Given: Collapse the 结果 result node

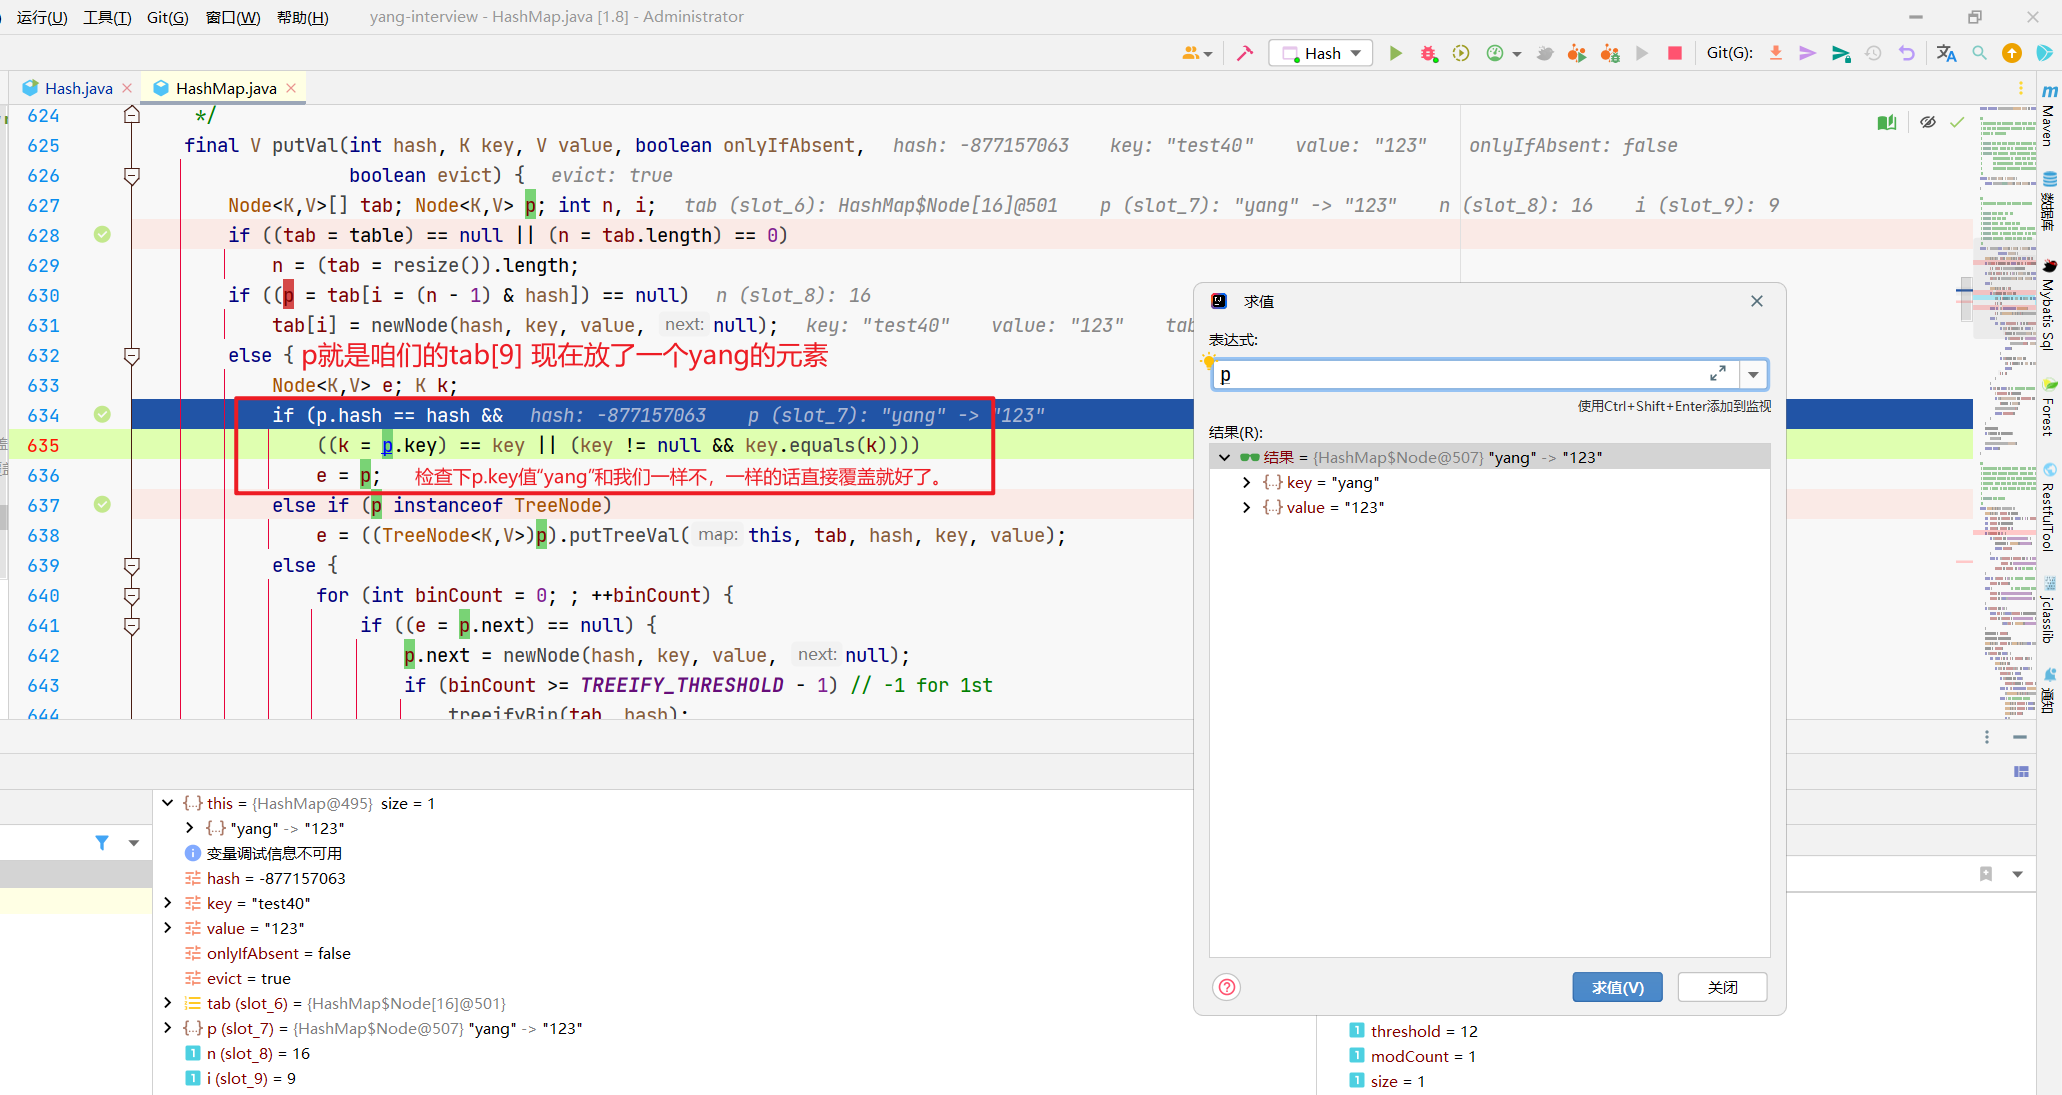Looking at the screenshot, I should (1224, 457).
